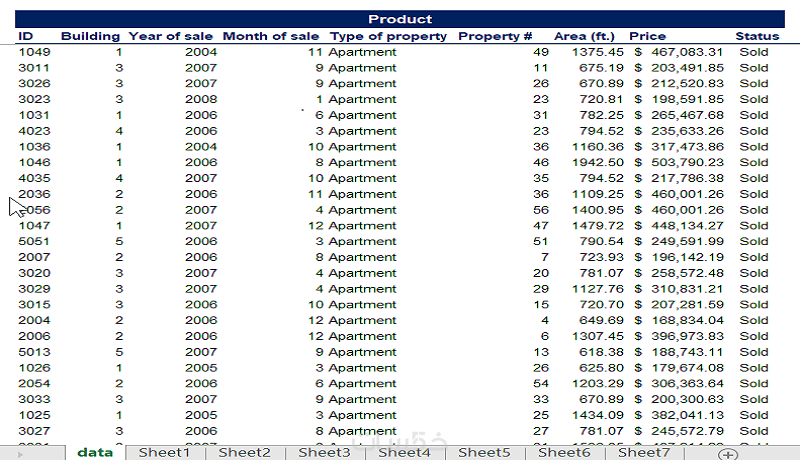Select property number 56 cell
Viewport: 800px width, 460px height.
[x=541, y=210]
